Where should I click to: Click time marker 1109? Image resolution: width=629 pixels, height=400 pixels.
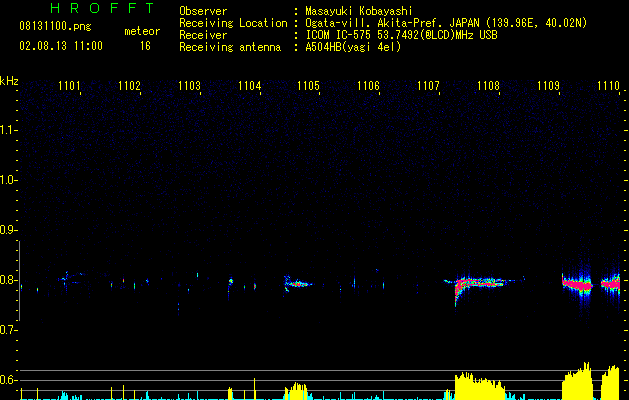(548, 85)
